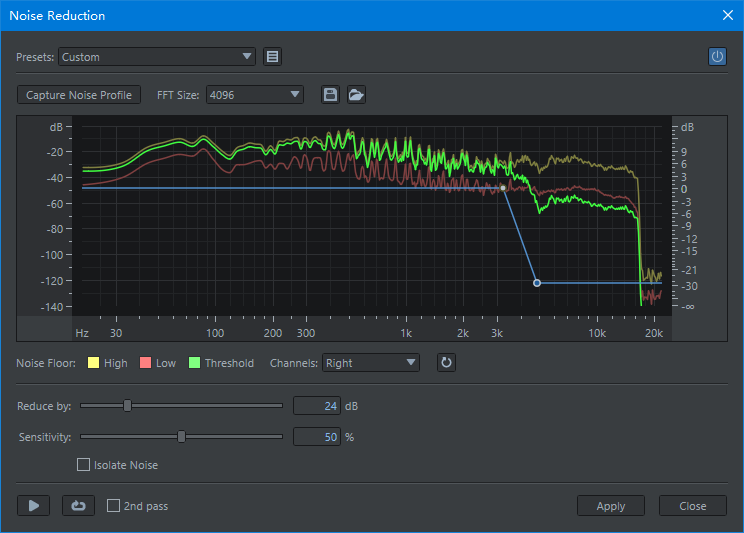Screen dimensions: 744x533
Task: Click the Reduce by slider handle
Action: coord(127,406)
